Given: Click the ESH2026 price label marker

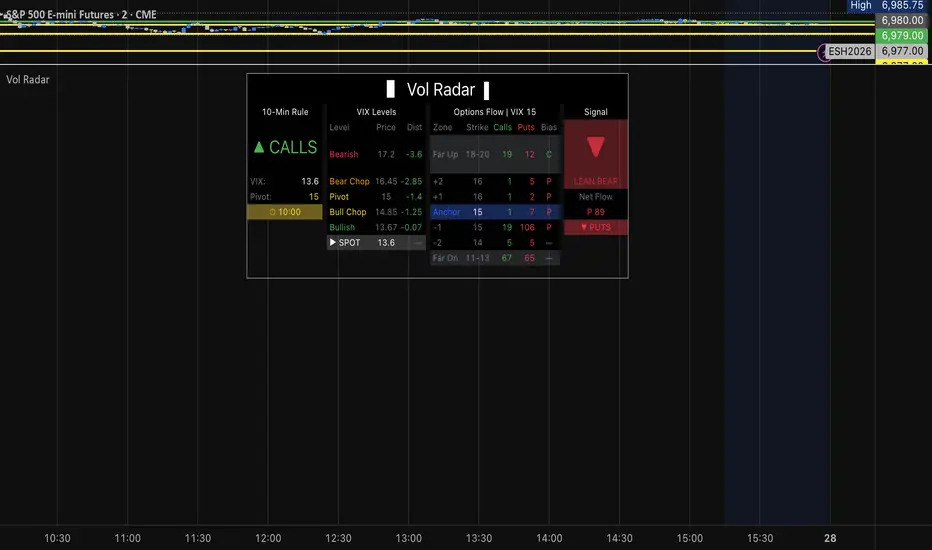Looking at the screenshot, I should pyautogui.click(x=850, y=51).
